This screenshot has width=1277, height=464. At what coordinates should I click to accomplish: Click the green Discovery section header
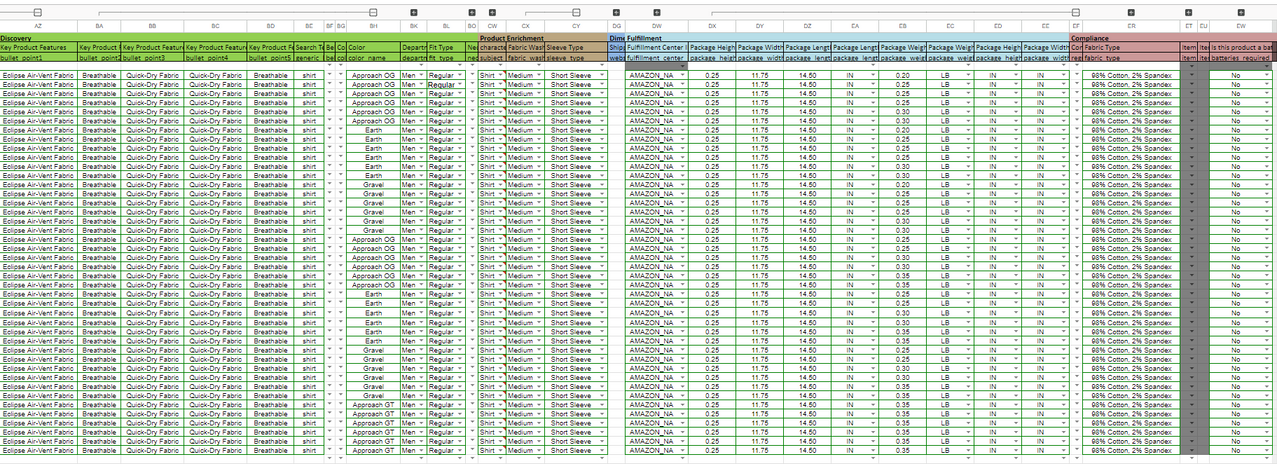pyautogui.click(x=238, y=38)
